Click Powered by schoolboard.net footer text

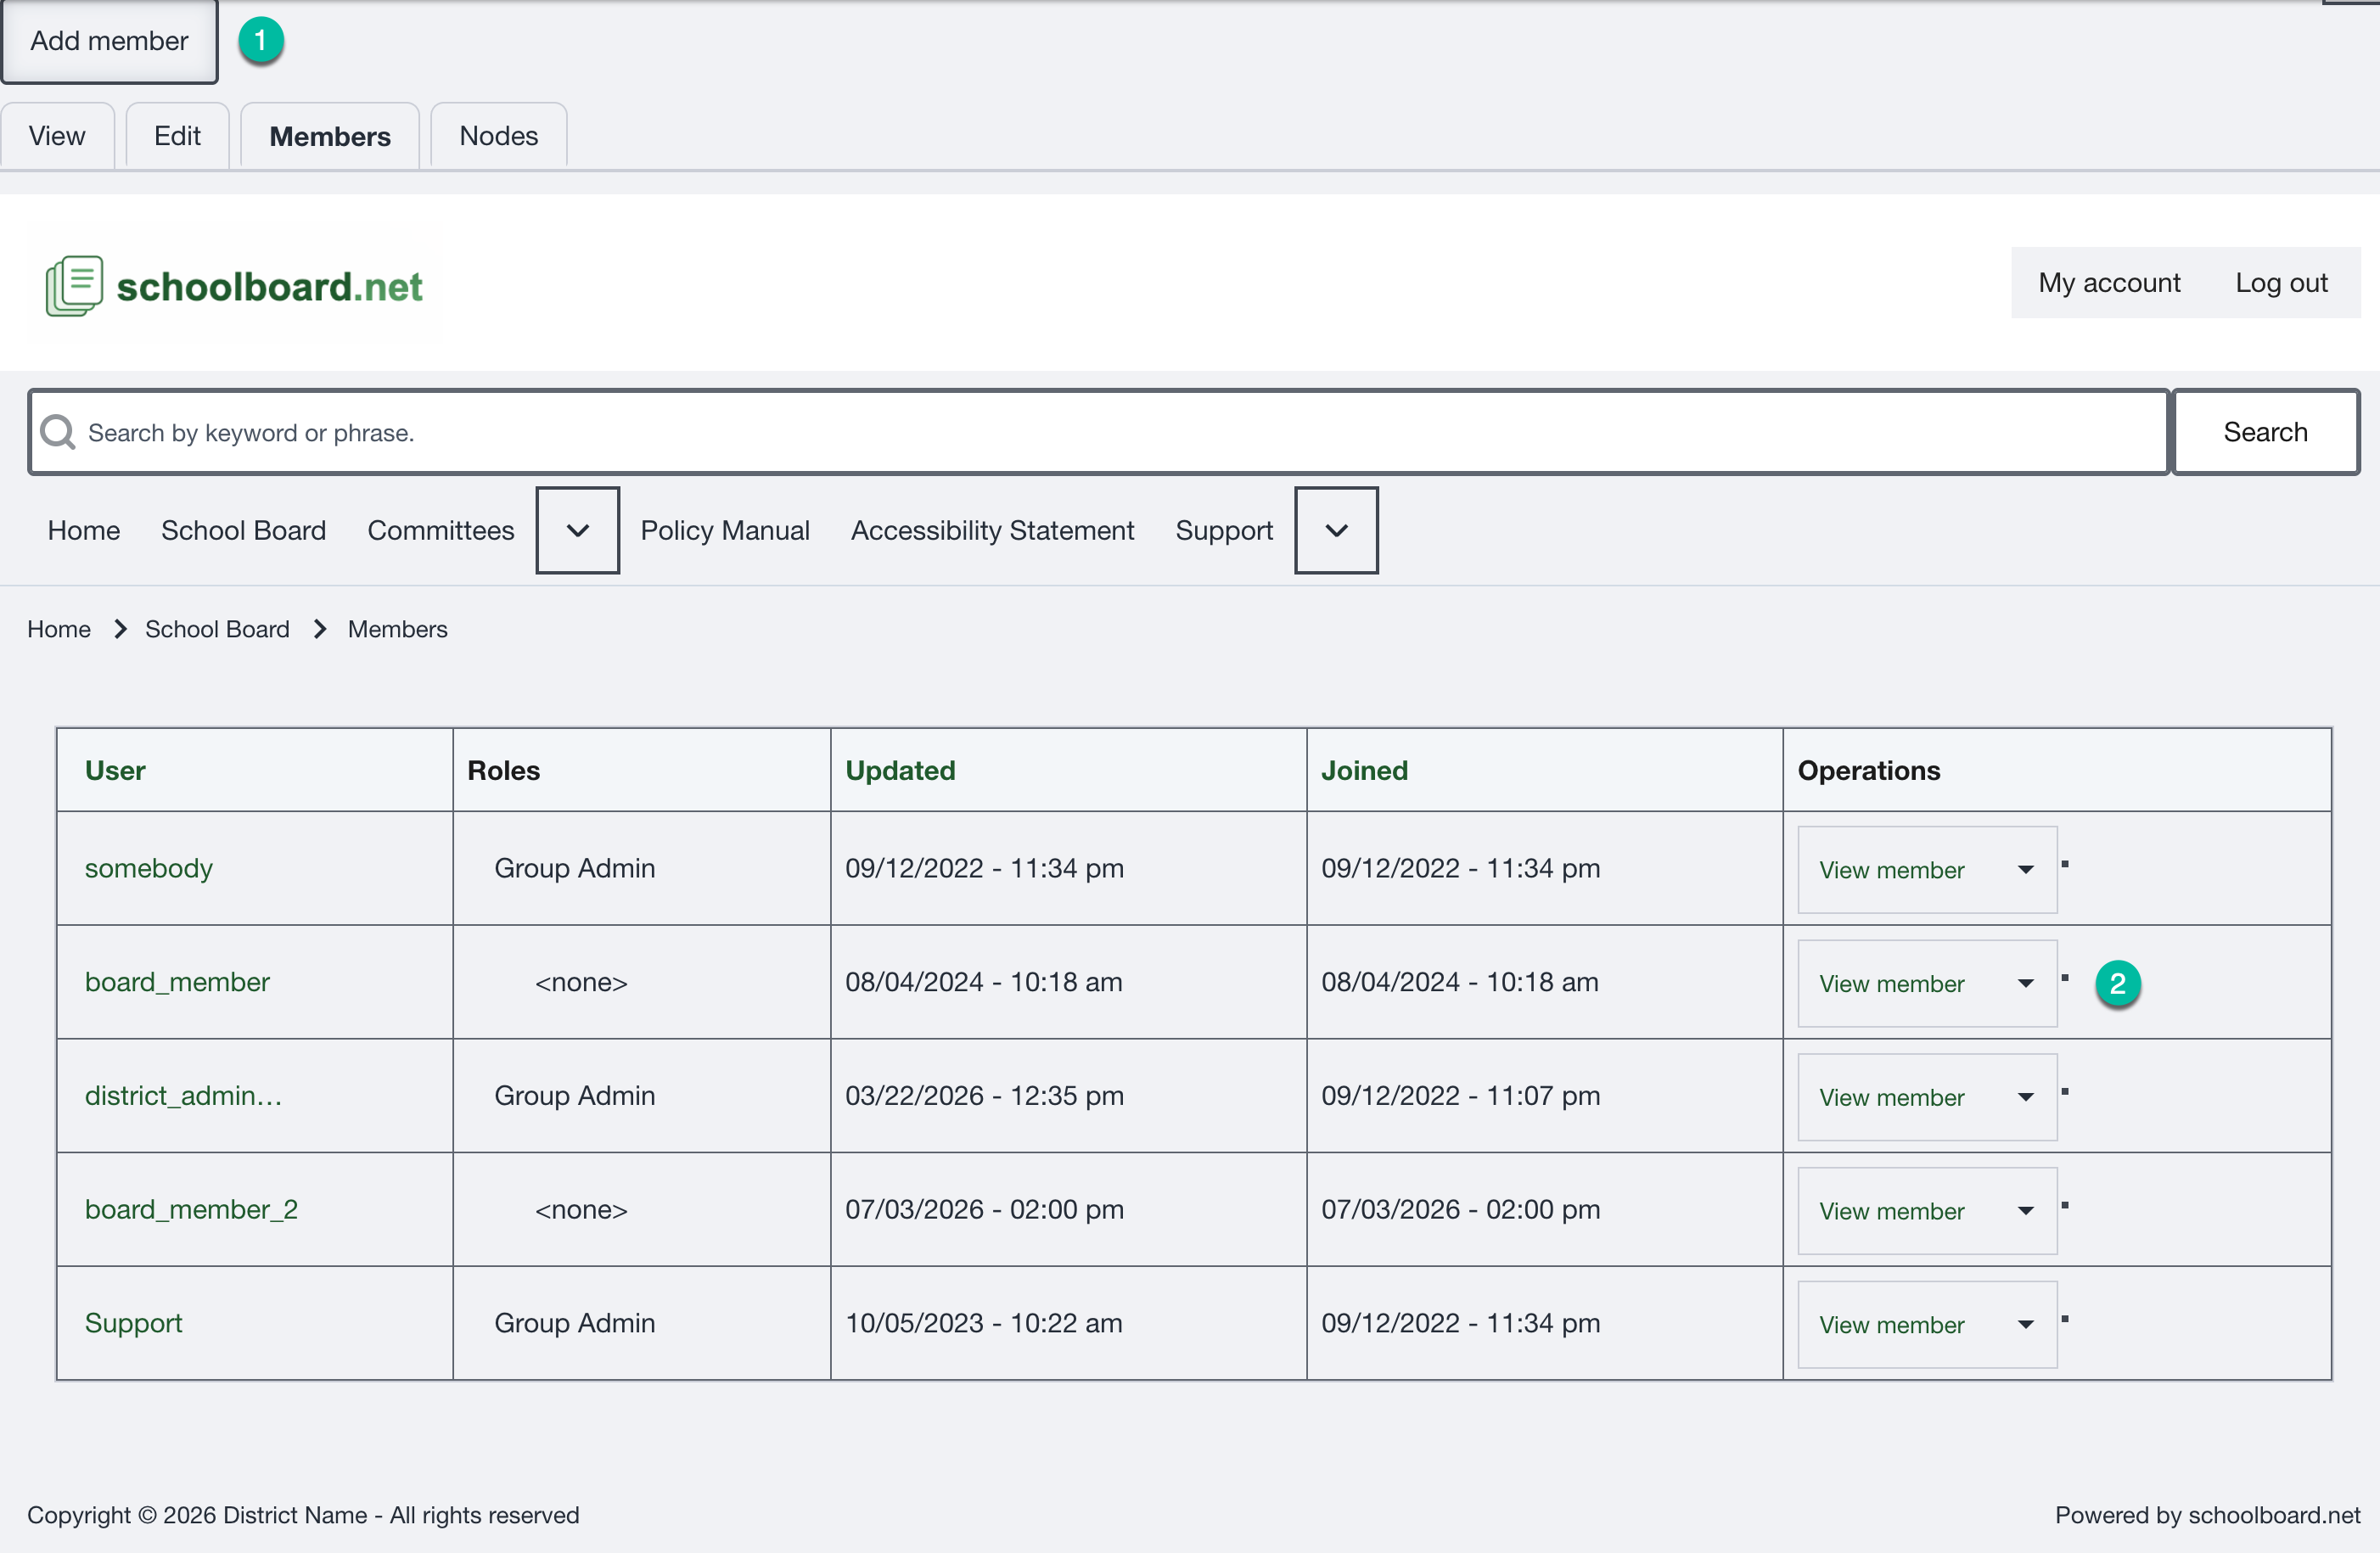pos(2207,1515)
